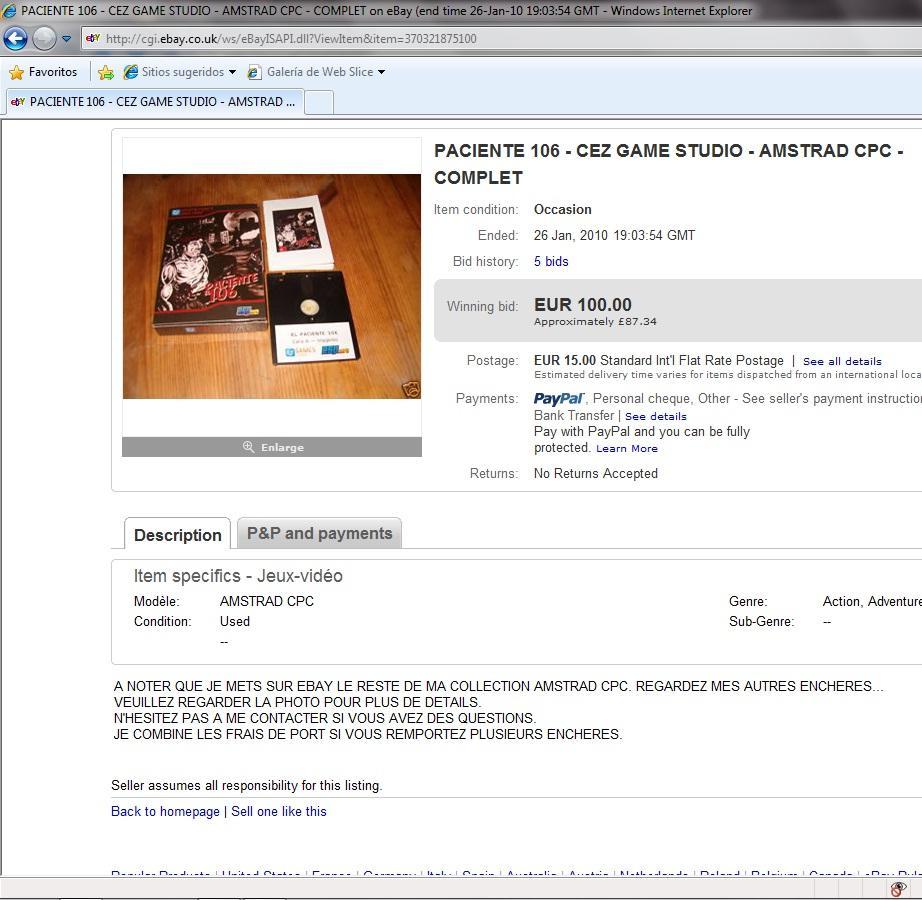Click the eBay favicon in address bar

pos(93,39)
